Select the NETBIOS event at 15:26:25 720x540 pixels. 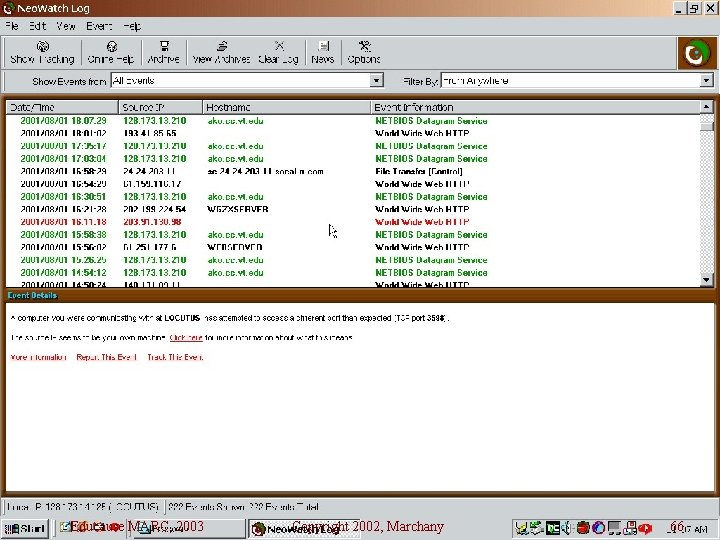tap(353, 260)
